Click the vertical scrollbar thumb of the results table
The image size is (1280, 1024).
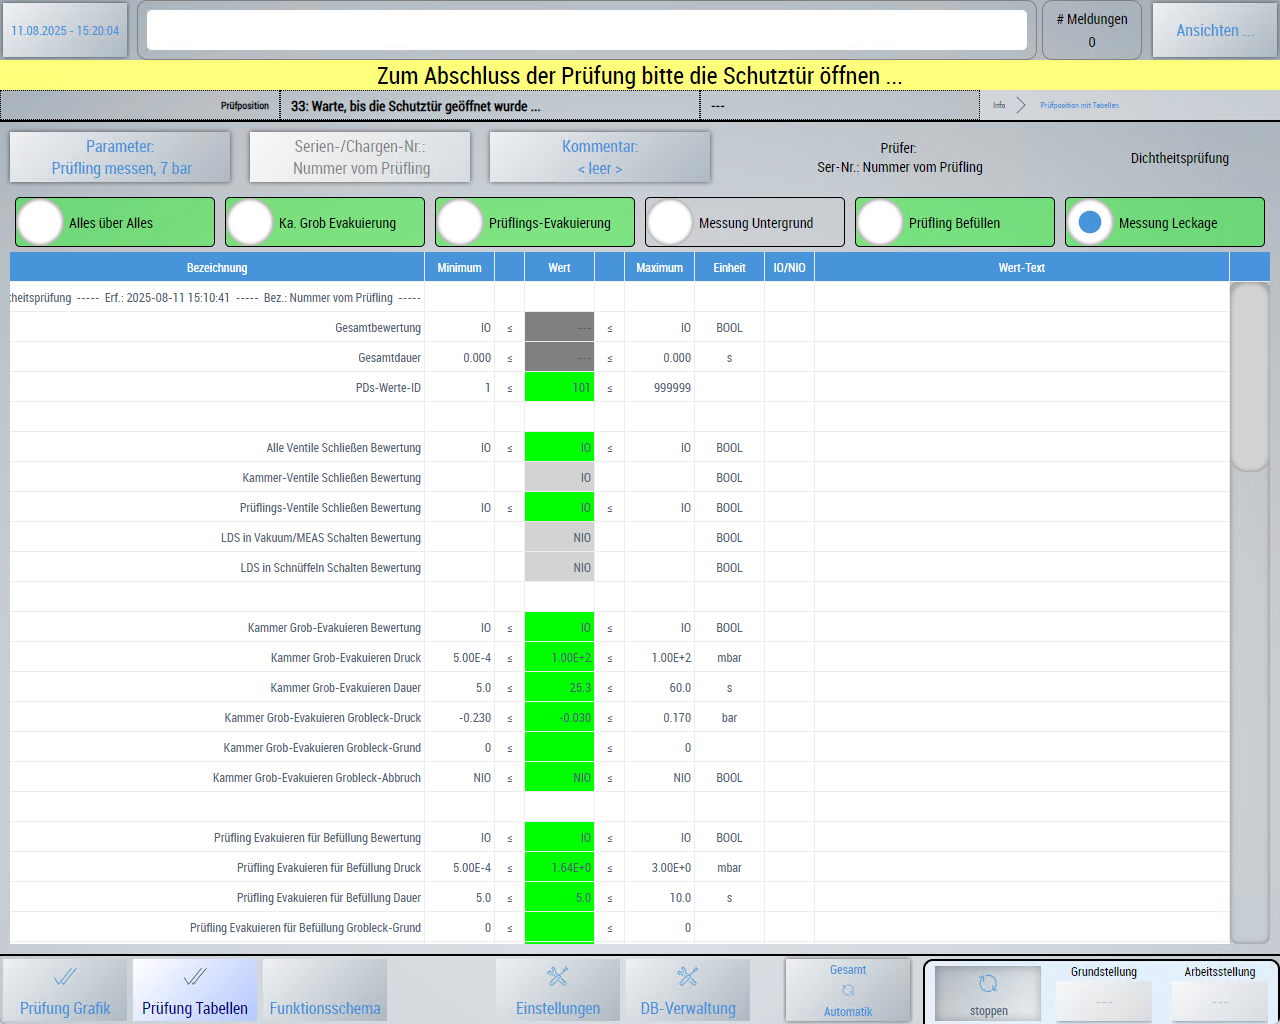tap(1249, 377)
